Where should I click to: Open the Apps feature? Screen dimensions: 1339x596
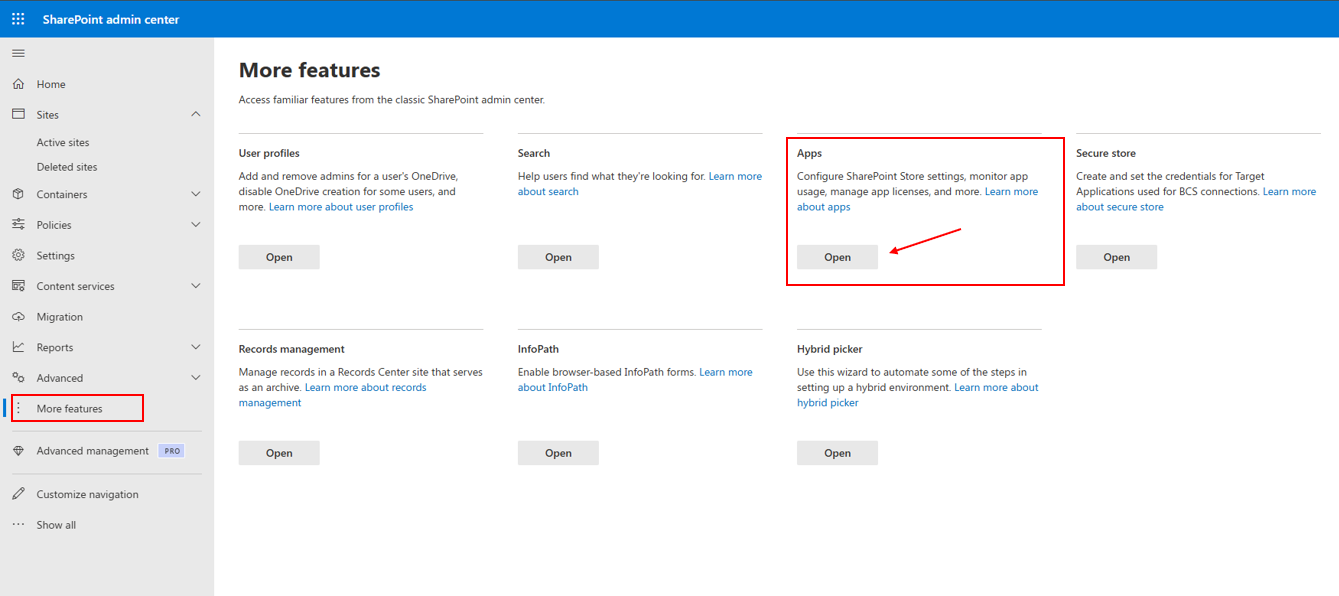[x=837, y=257]
